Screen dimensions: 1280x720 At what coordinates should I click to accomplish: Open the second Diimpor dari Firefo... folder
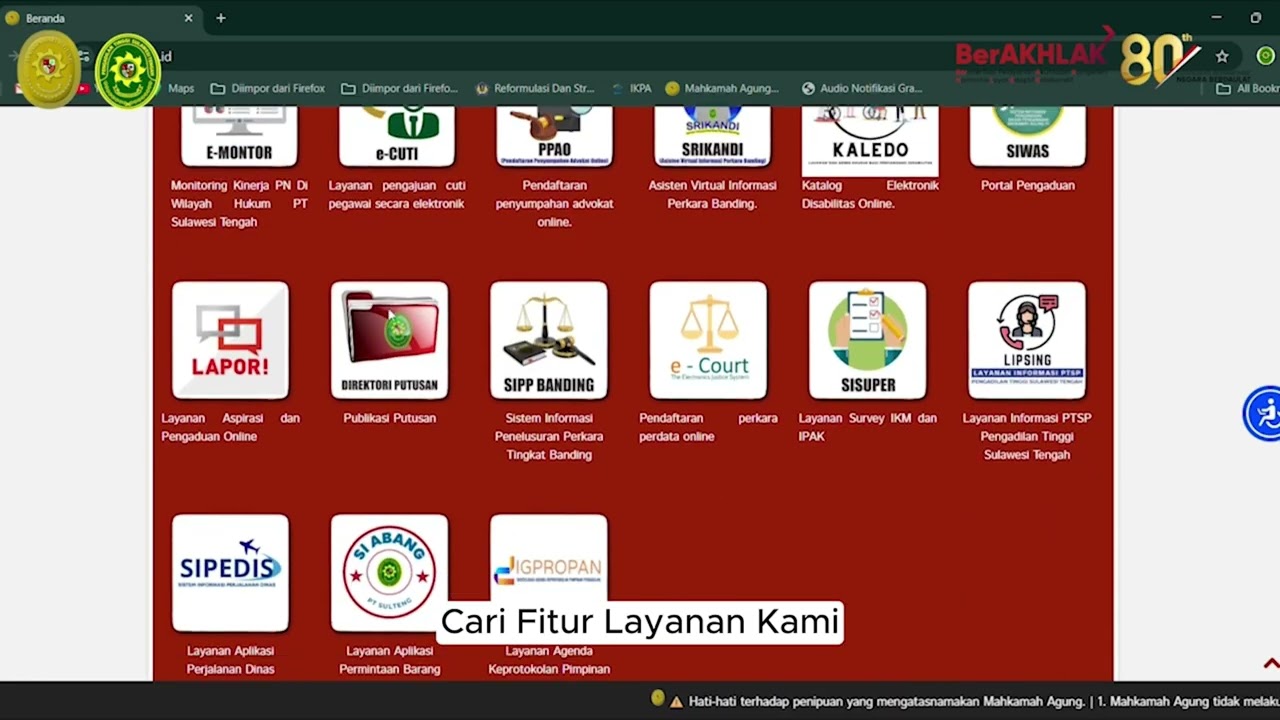pyautogui.click(x=399, y=88)
